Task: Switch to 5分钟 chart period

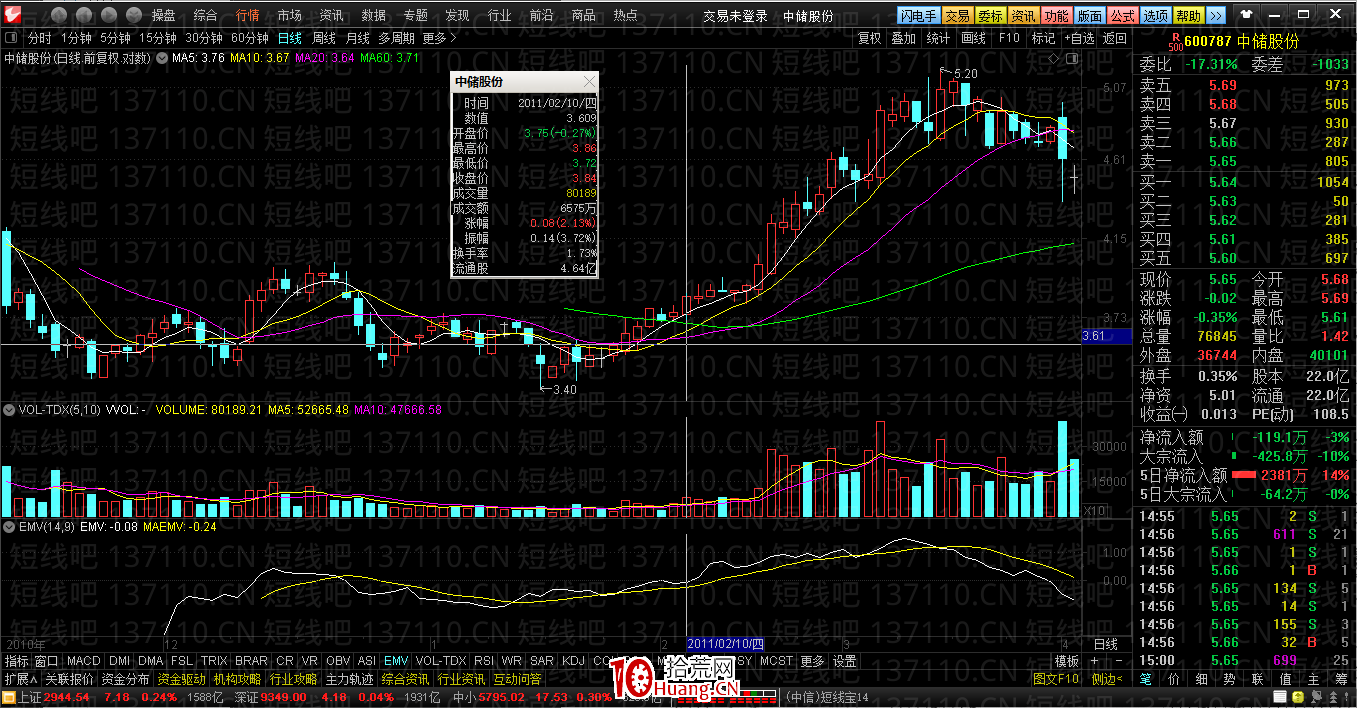Action: (115, 38)
